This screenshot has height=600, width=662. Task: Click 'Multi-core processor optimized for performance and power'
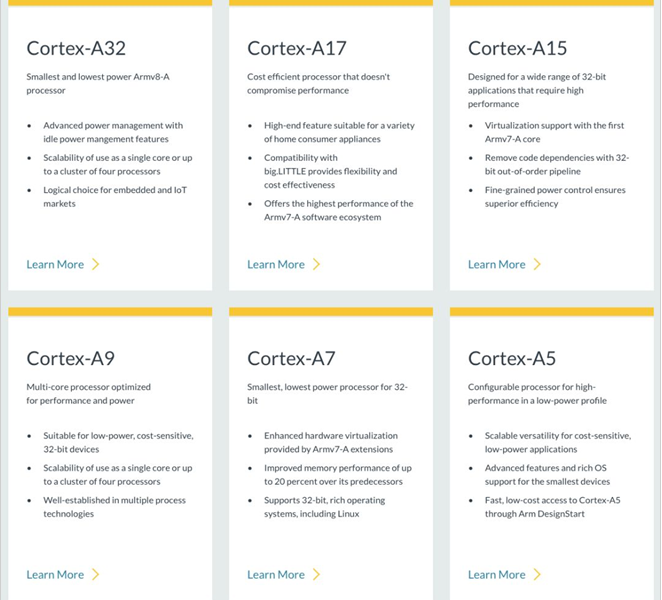[89, 394]
